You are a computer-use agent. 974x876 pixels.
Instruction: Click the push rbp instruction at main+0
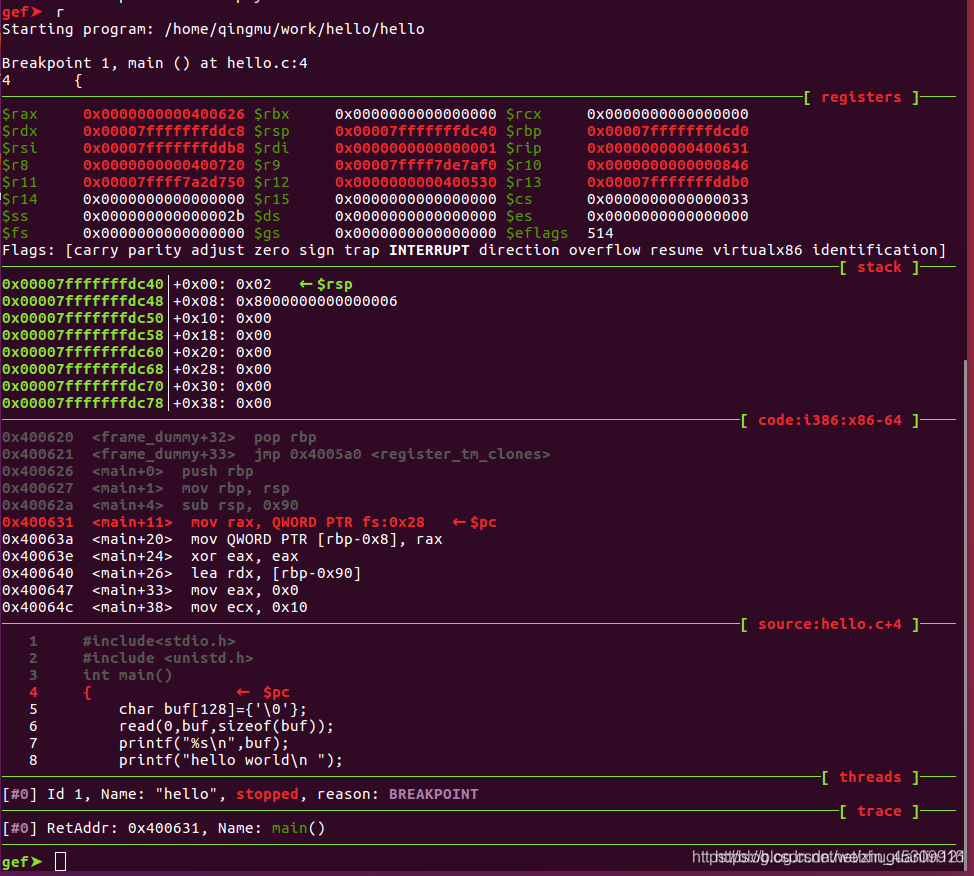[x=217, y=472]
